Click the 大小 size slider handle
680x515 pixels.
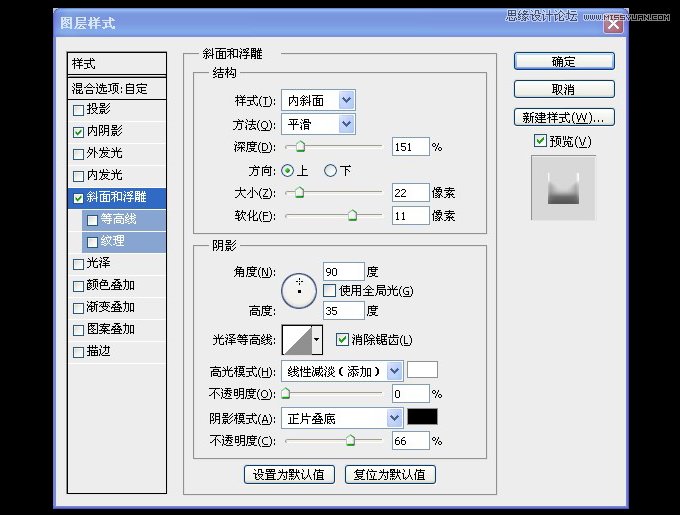299,192
